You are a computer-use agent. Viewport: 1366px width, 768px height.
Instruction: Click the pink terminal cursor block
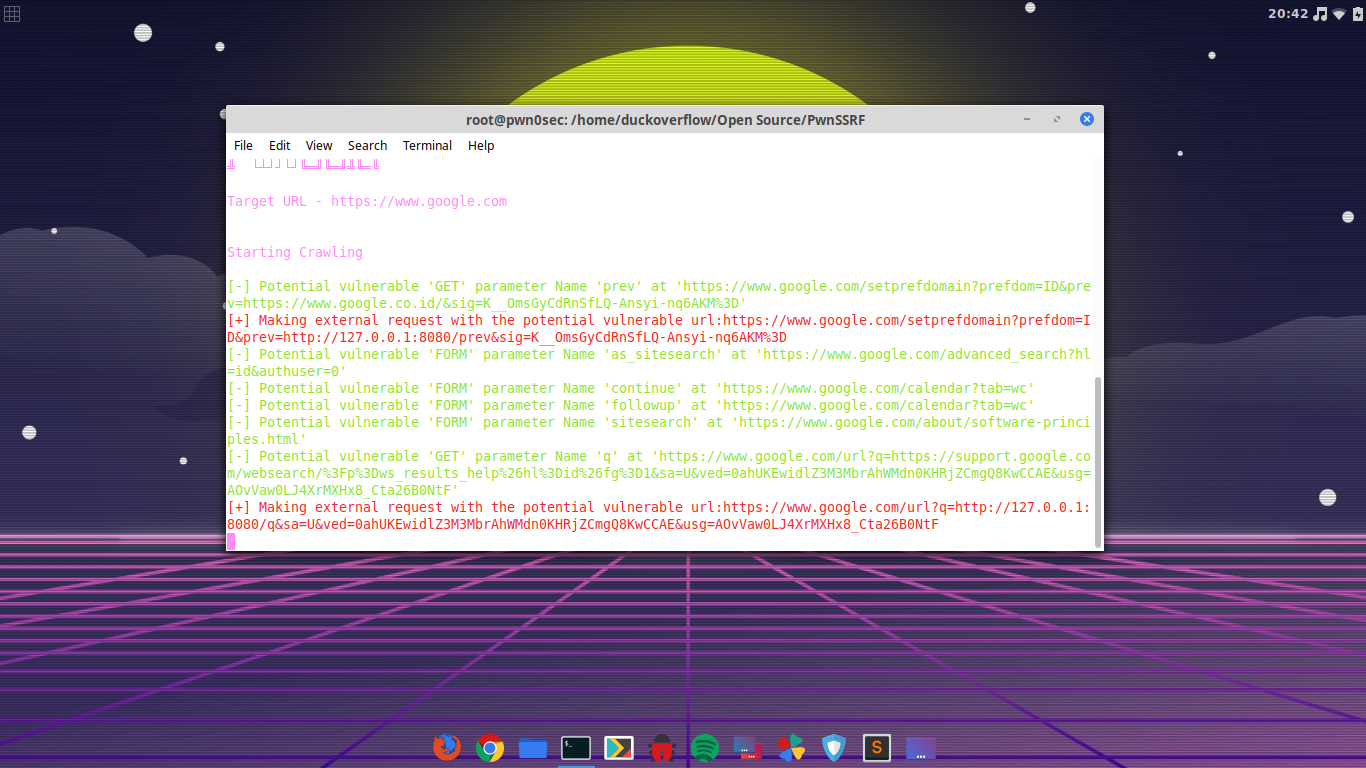click(231, 541)
